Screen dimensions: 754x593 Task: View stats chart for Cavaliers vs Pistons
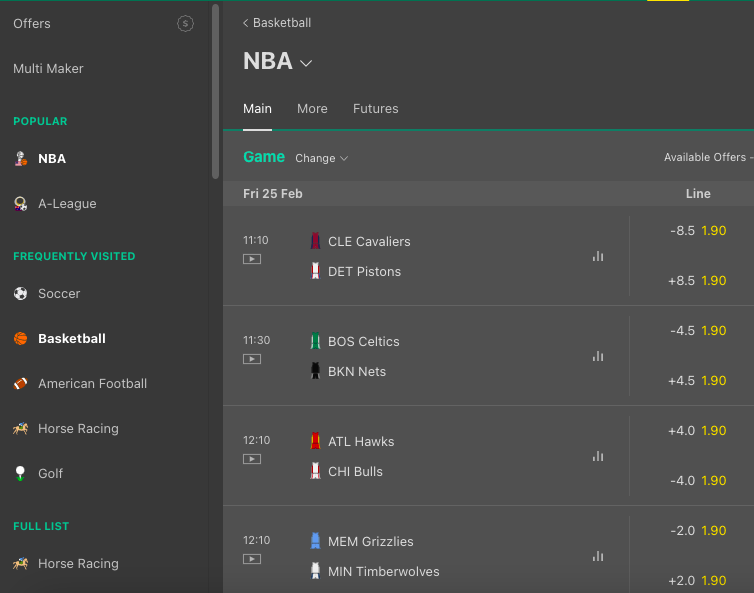click(598, 256)
